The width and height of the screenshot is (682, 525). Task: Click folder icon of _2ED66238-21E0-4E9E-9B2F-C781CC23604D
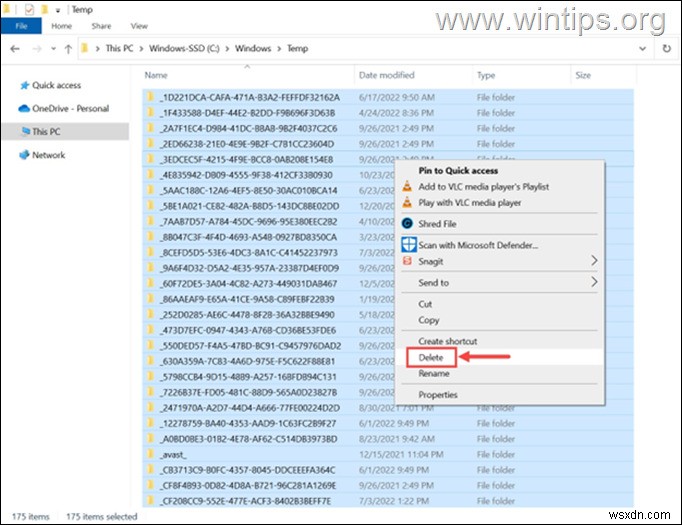150,144
